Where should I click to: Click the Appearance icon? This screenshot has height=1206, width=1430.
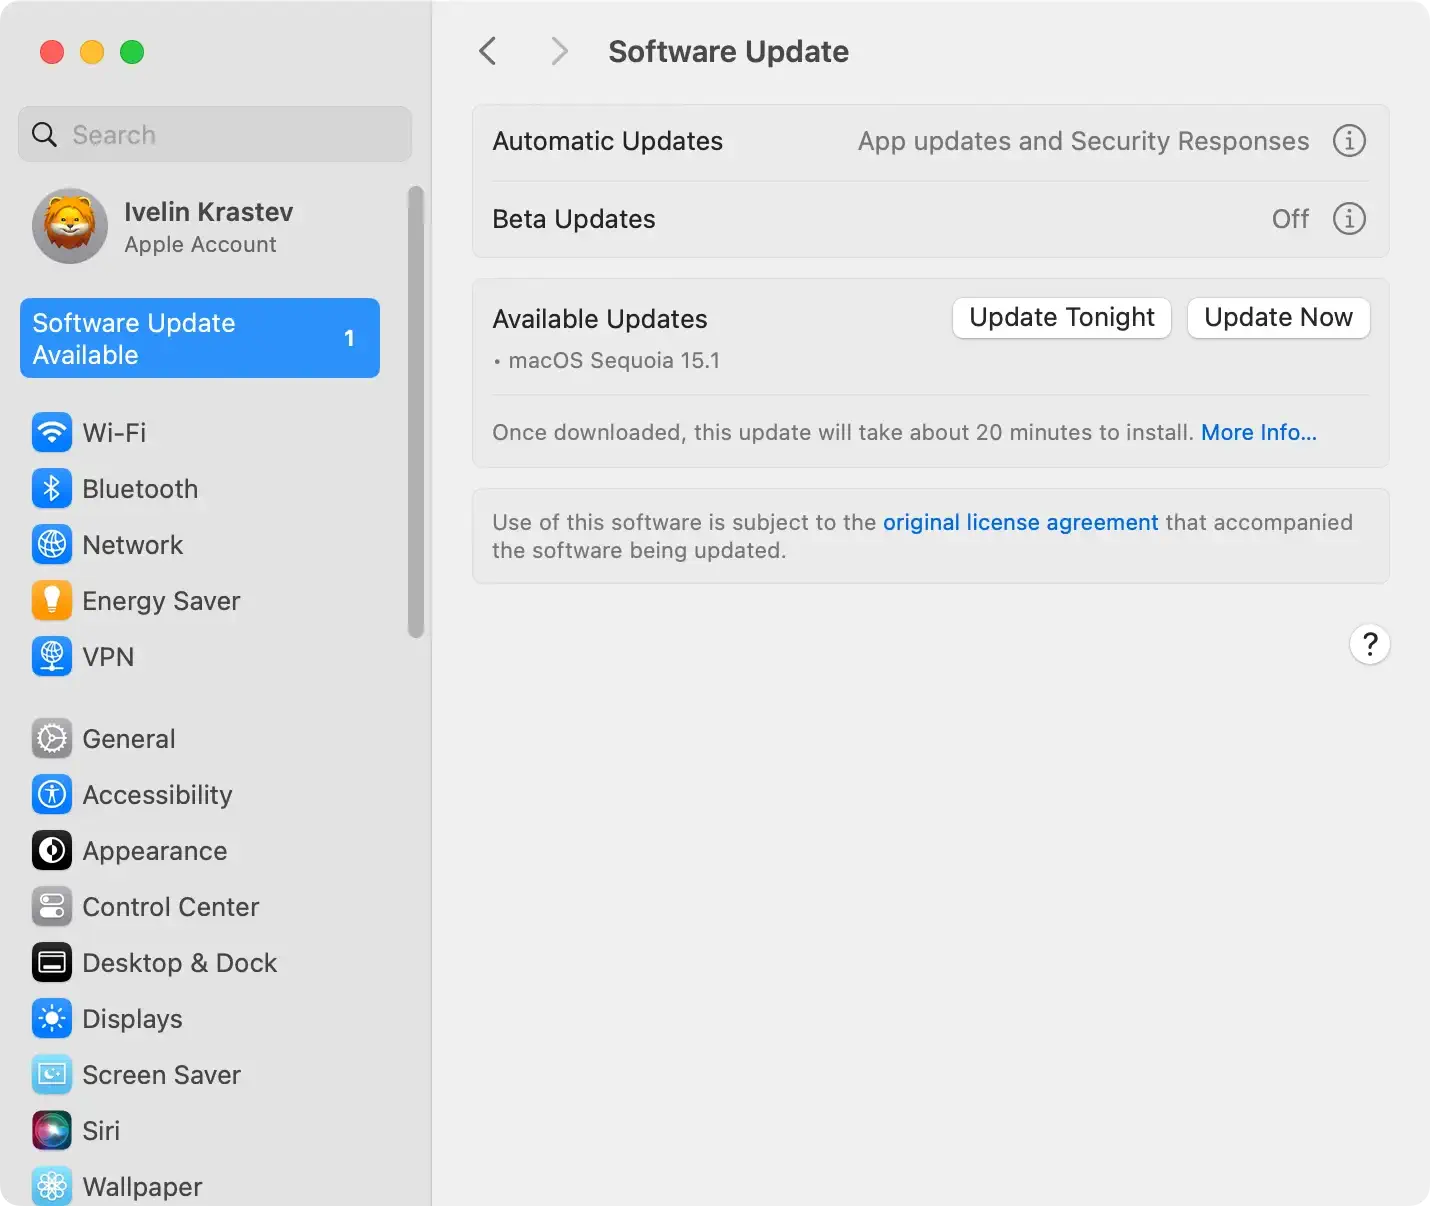point(52,851)
